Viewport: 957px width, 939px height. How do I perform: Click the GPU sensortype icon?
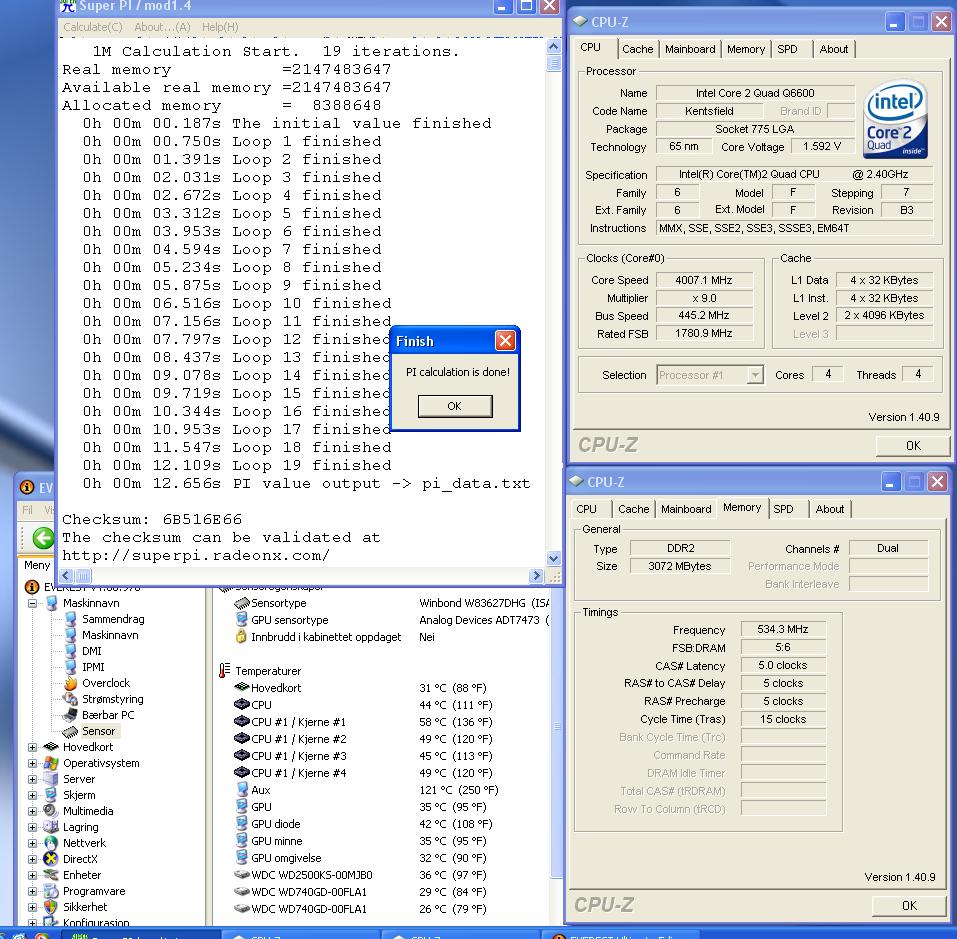(242, 619)
